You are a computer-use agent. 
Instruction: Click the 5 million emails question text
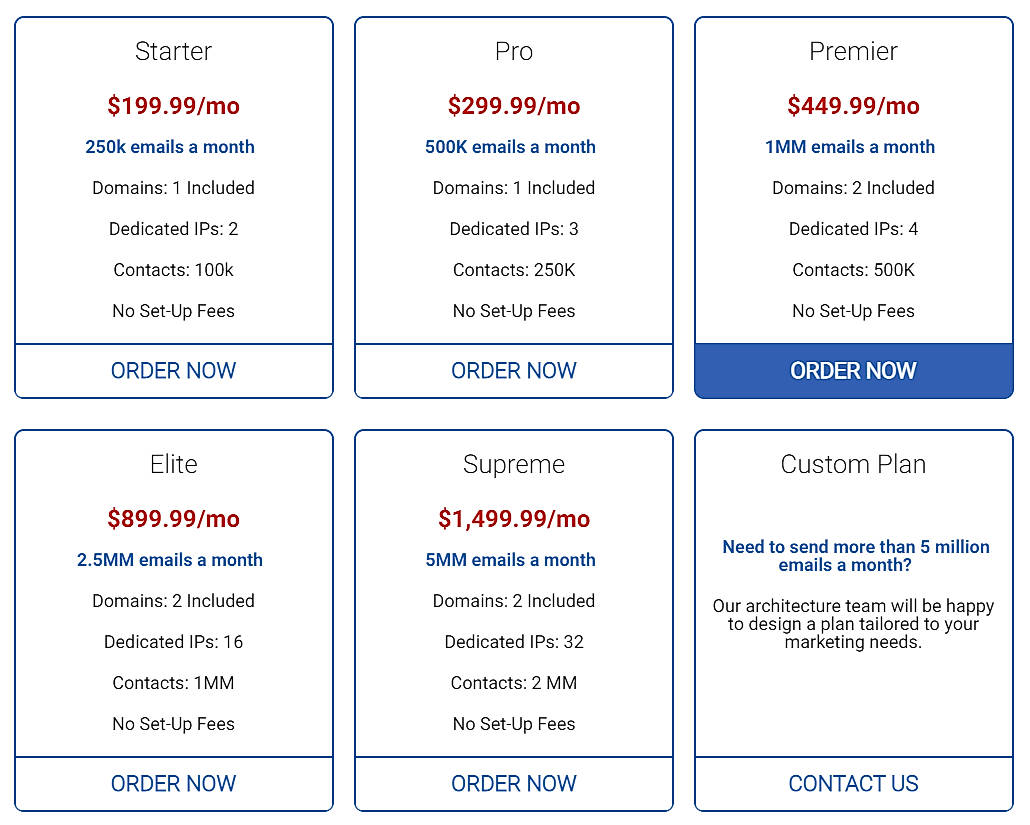tap(853, 556)
